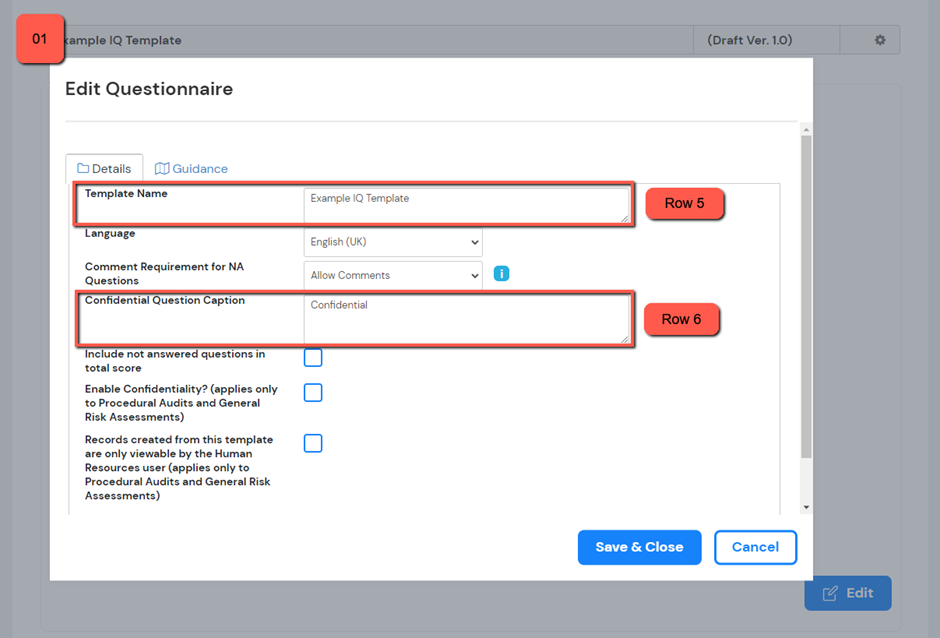Click the red Row 6 callout label
Viewport: 940px width, 638px height.
coord(681,319)
